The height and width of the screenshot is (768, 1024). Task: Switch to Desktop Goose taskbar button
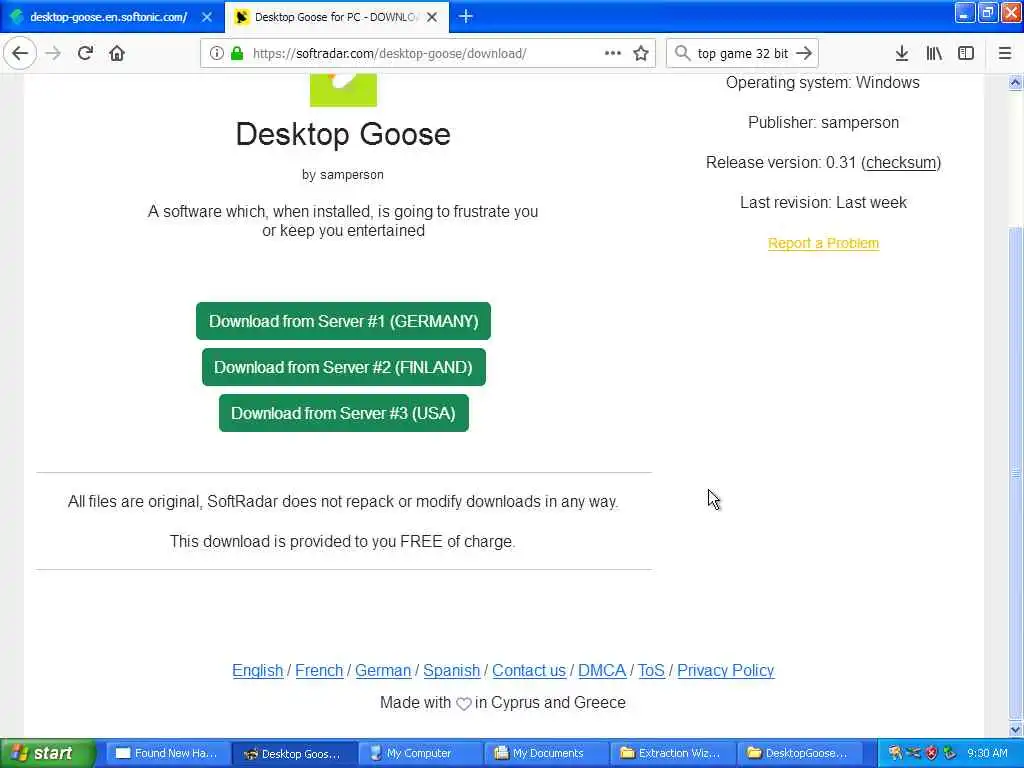(293, 754)
